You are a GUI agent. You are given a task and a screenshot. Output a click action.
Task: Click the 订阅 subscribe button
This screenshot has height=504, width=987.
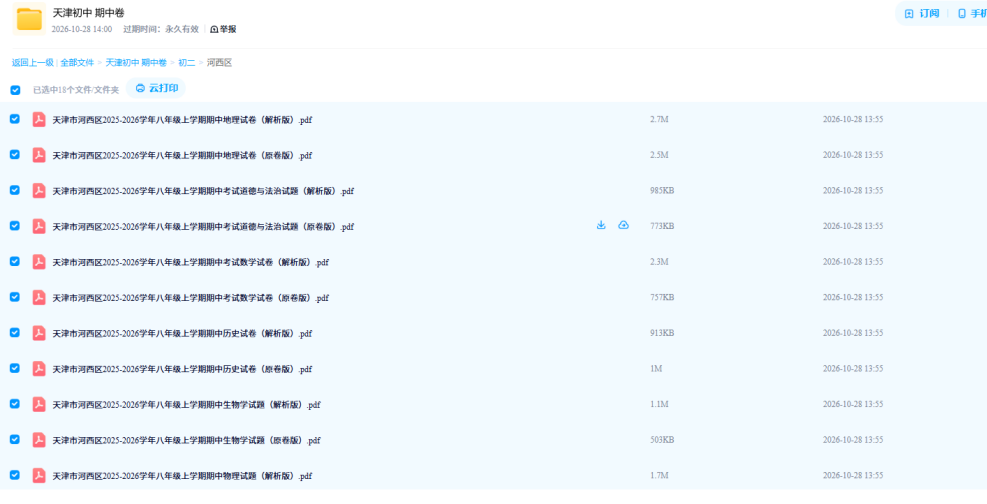922,14
